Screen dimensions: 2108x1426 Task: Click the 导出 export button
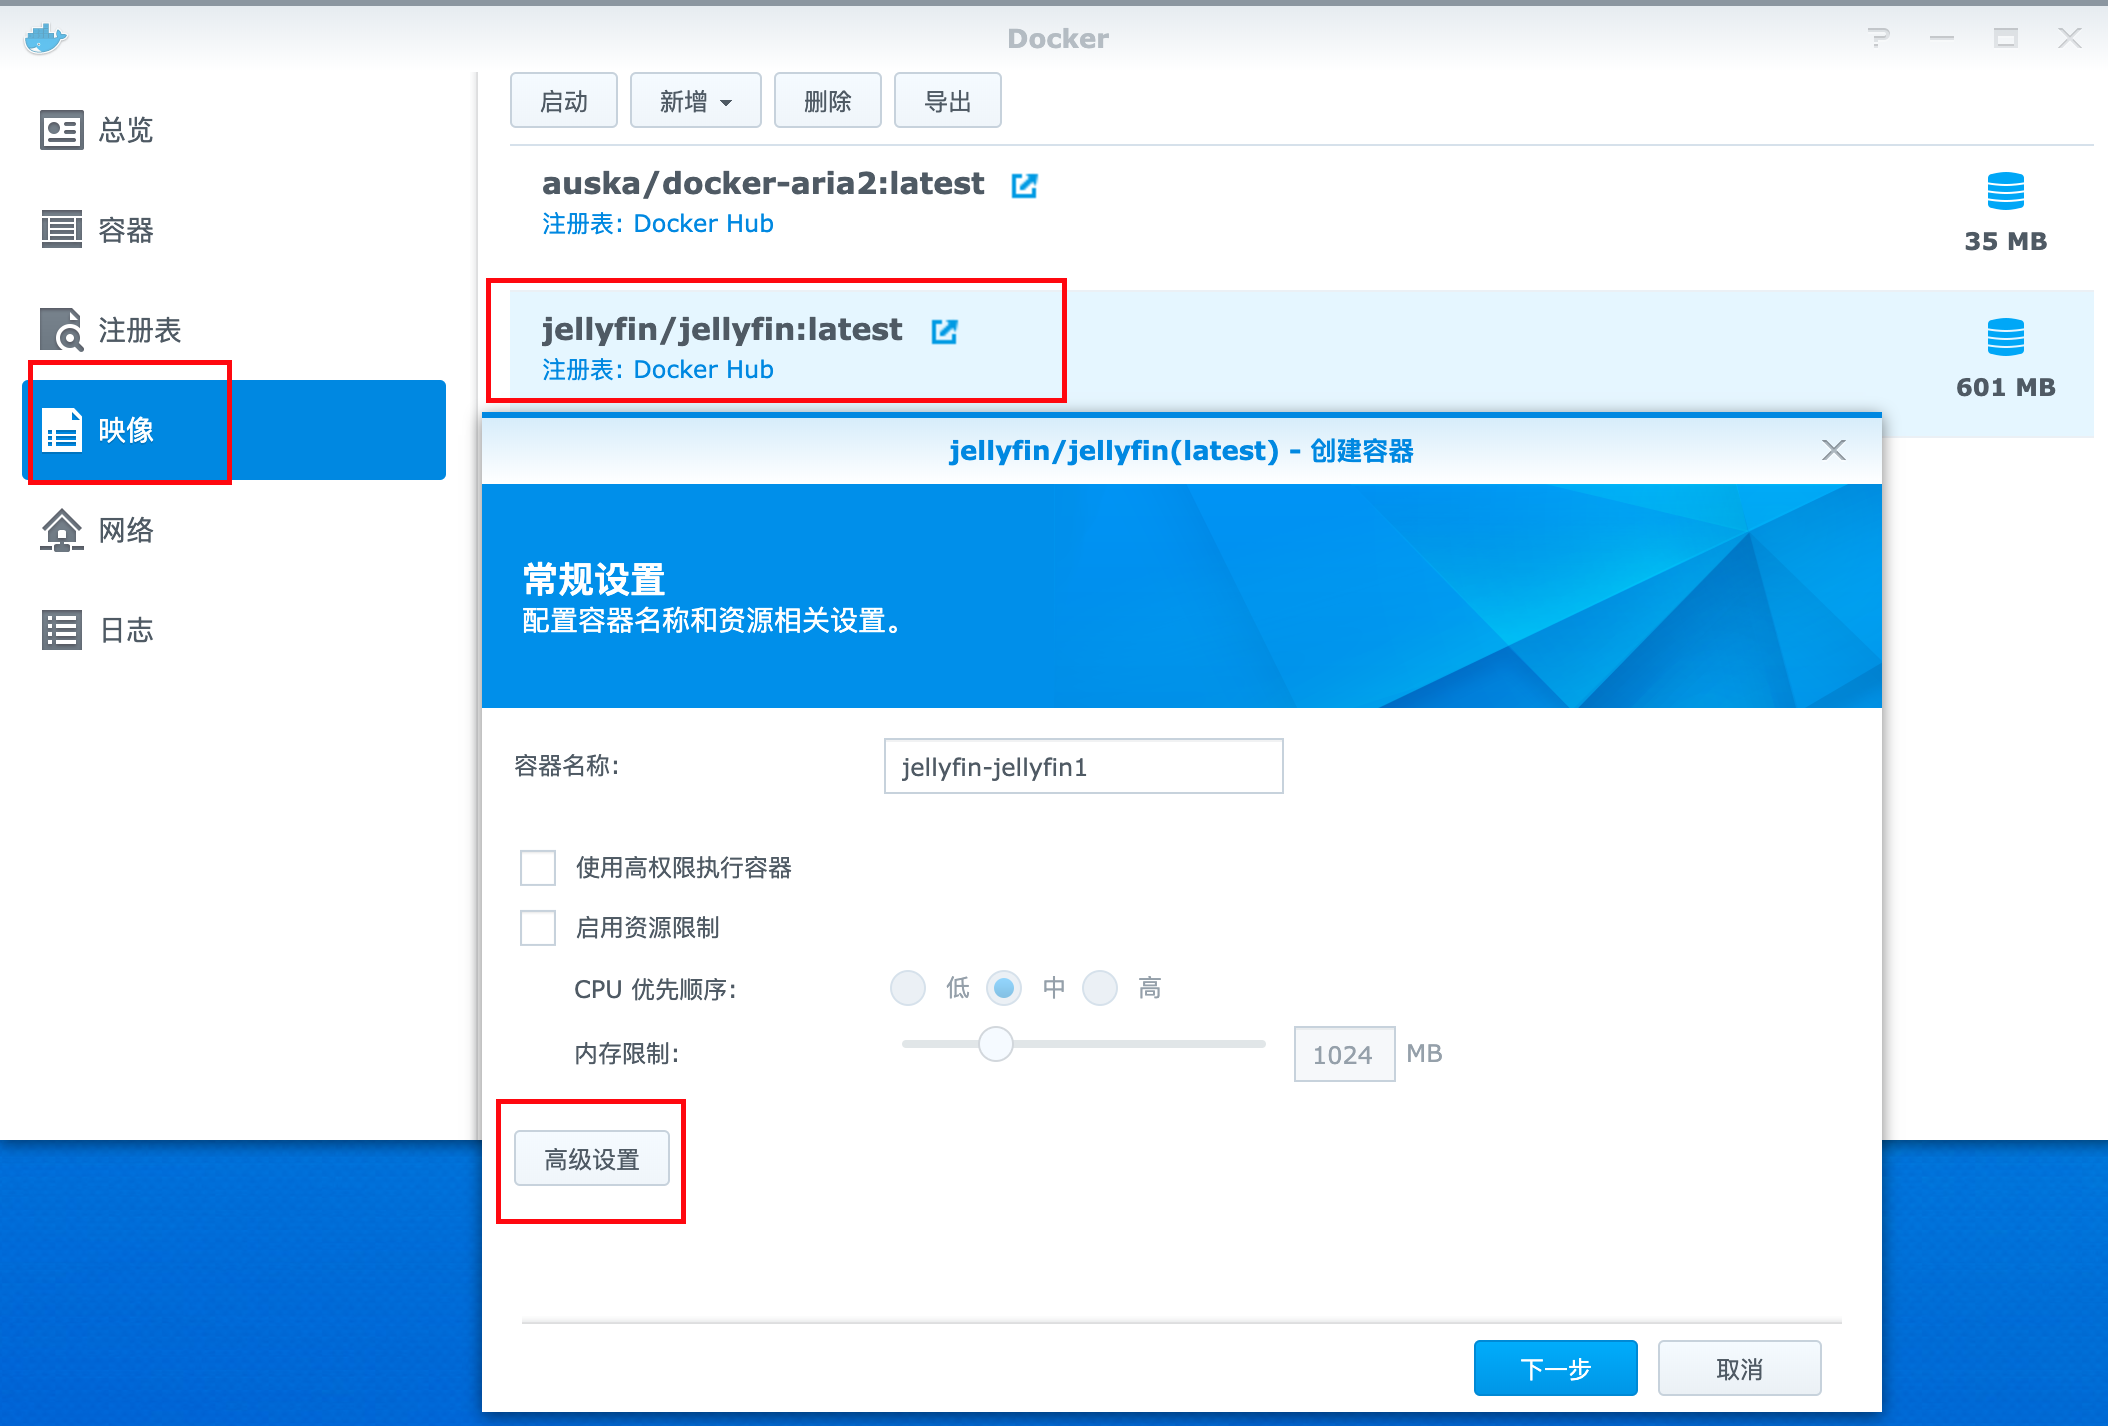click(x=948, y=101)
